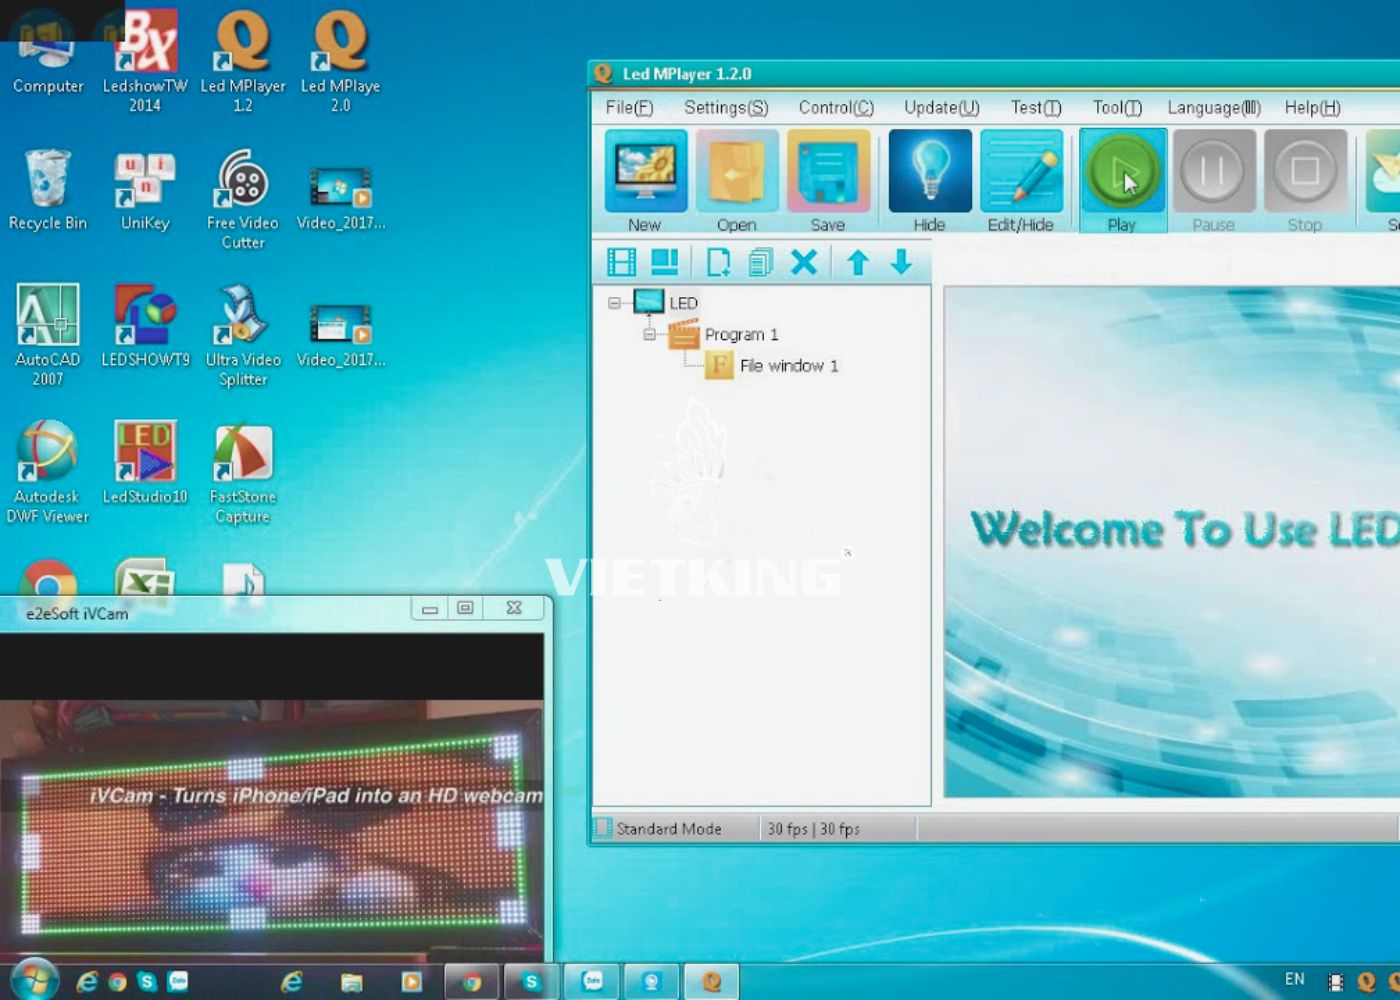Open the Control(C) menu
This screenshot has height=1000, width=1400.
tap(836, 107)
